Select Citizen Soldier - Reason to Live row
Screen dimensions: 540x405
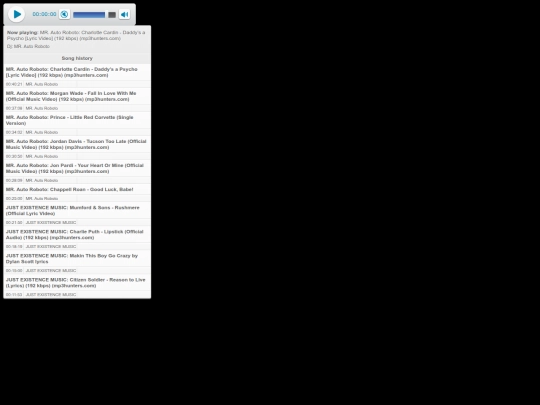[x=77, y=283]
